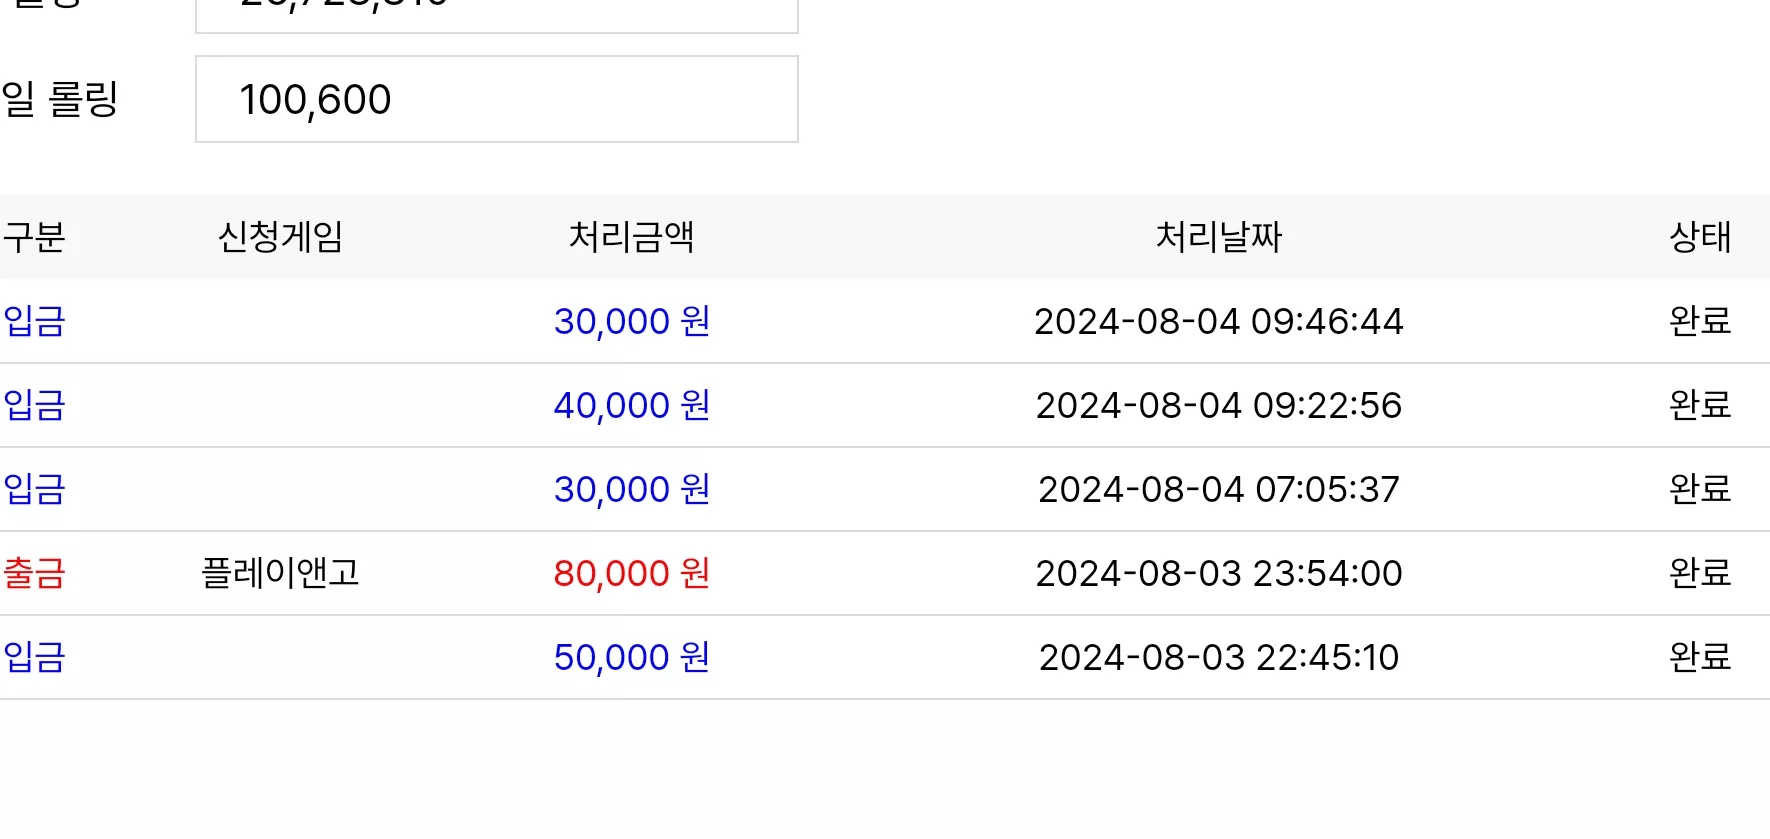
Task: Click 입금 in the 09:46:44 row
Action: point(34,321)
